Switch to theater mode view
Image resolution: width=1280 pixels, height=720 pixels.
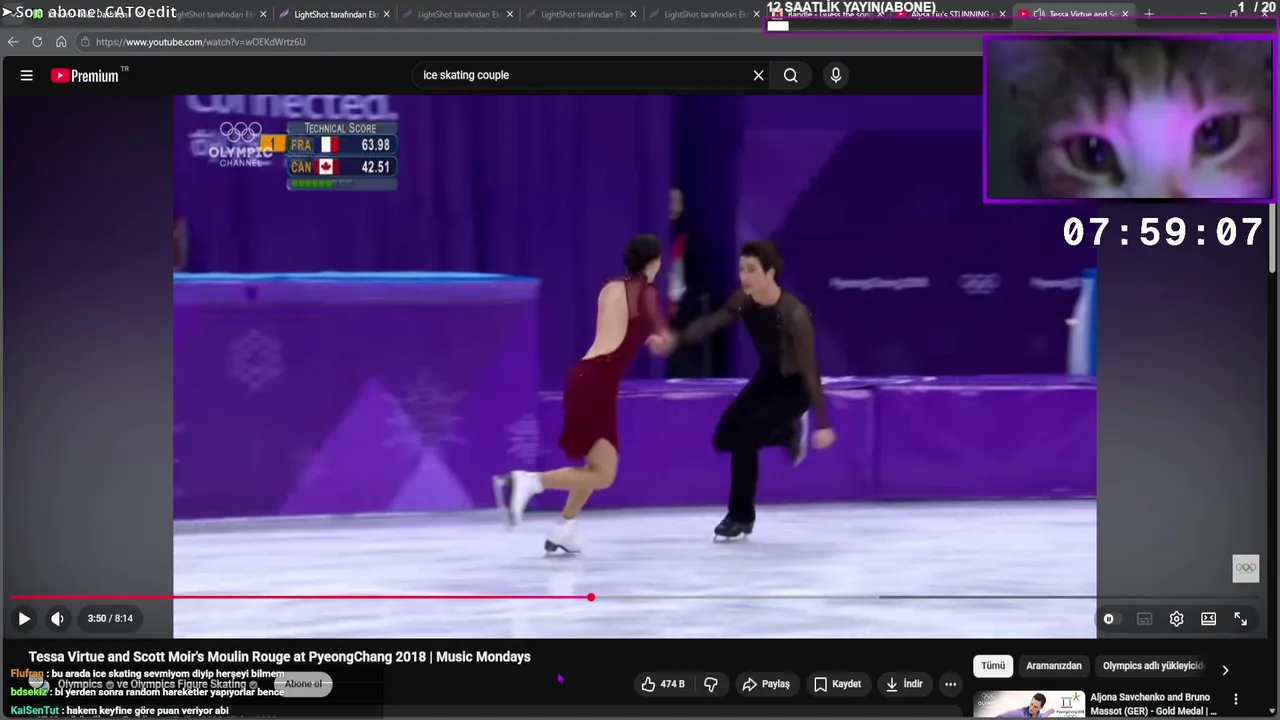point(1208,619)
